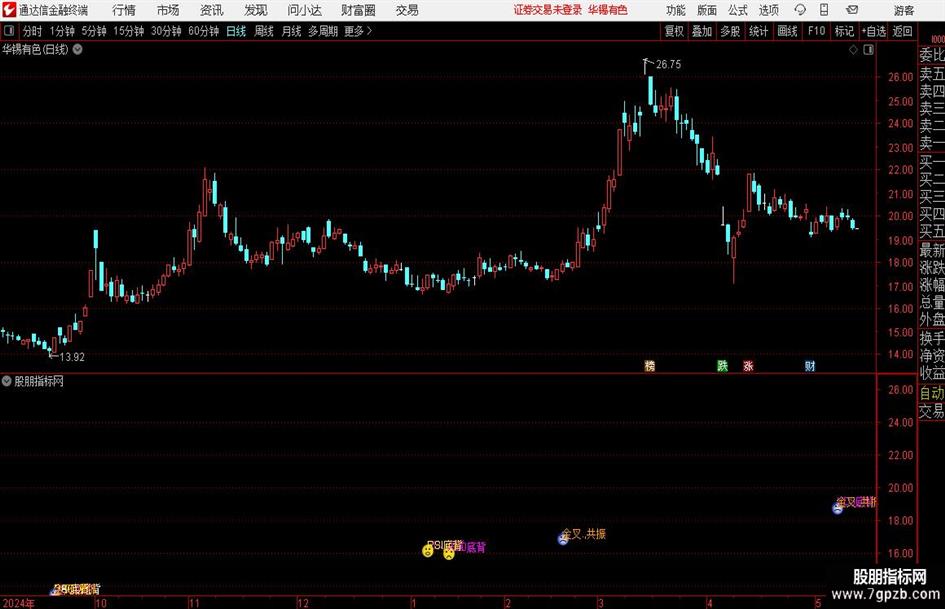Viewport: 945px width, 609px height.
Task: Open the 功能 menu
Action: [676, 10]
